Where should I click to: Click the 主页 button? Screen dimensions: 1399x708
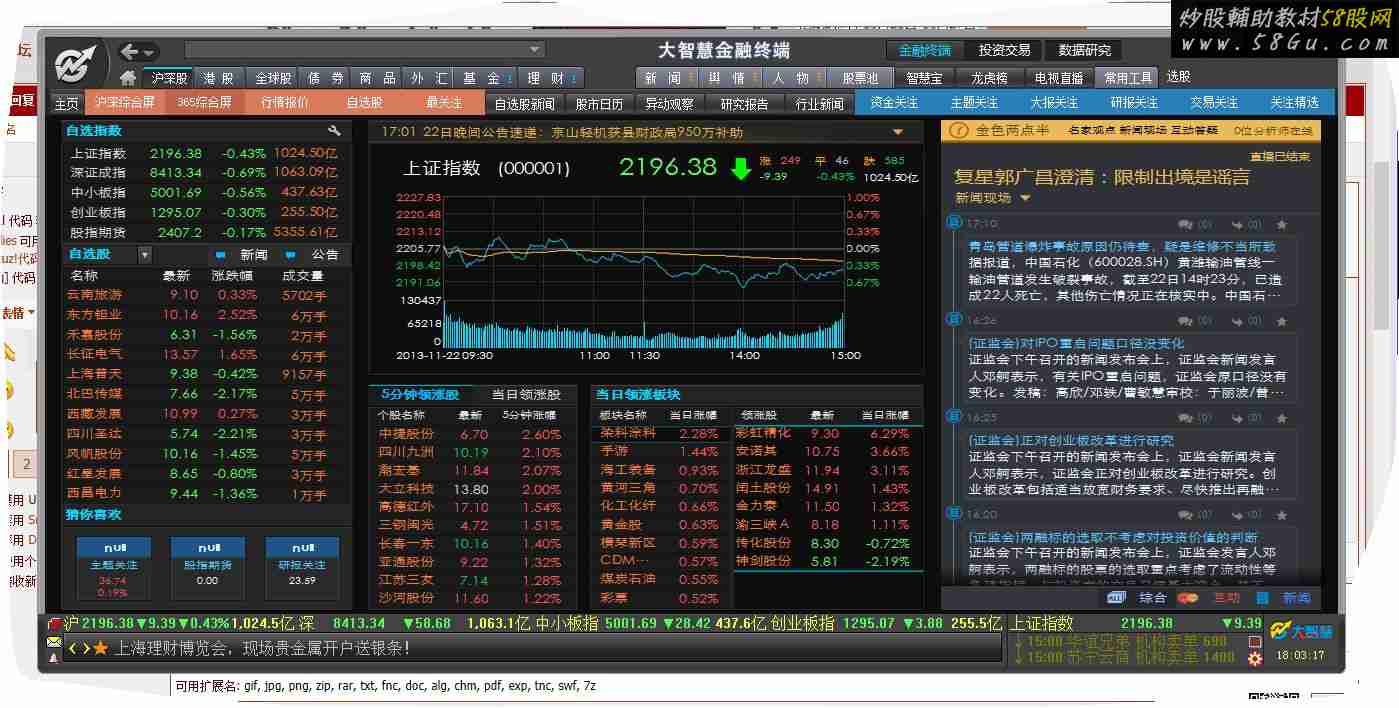point(67,103)
